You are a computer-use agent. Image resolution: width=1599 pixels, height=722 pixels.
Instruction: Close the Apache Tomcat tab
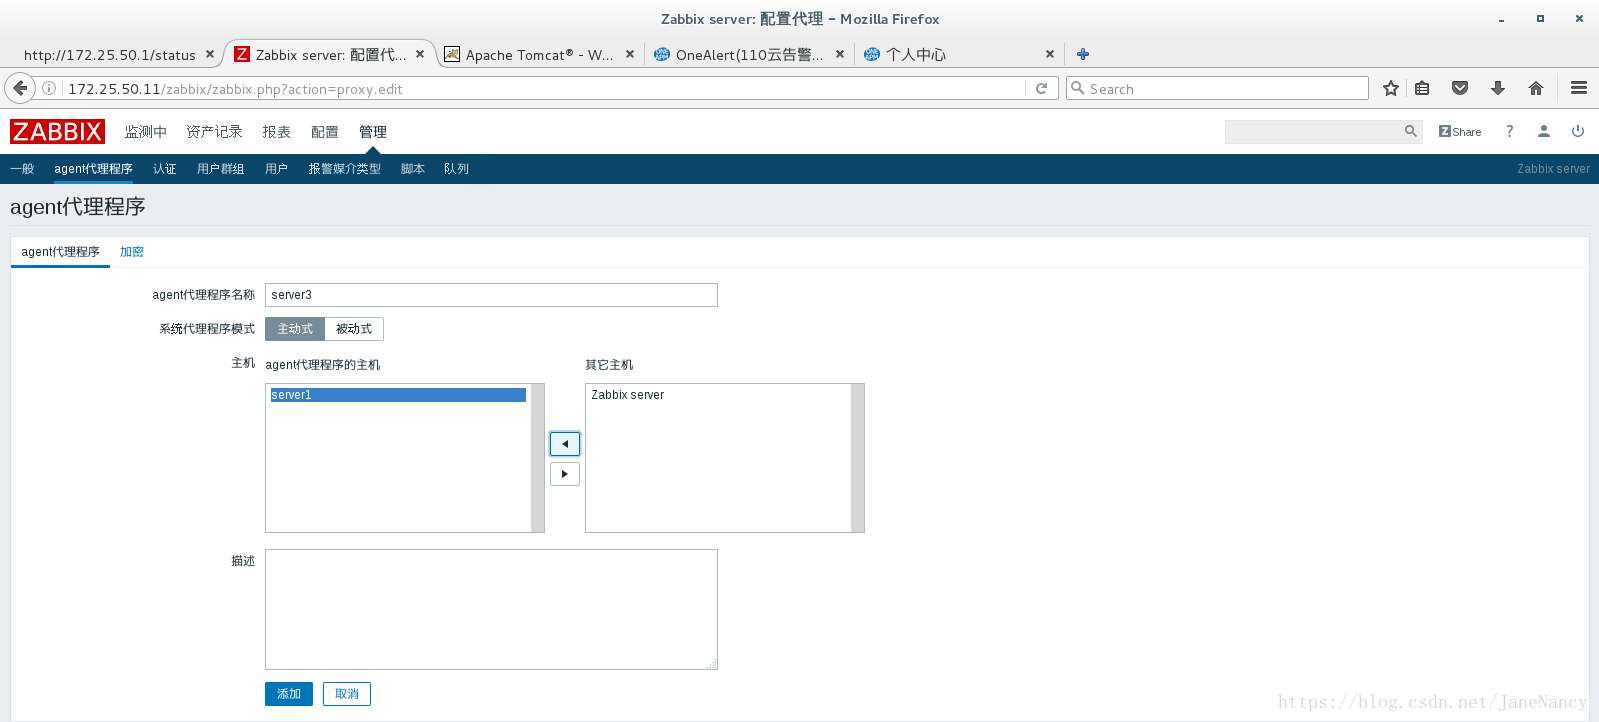(629, 54)
